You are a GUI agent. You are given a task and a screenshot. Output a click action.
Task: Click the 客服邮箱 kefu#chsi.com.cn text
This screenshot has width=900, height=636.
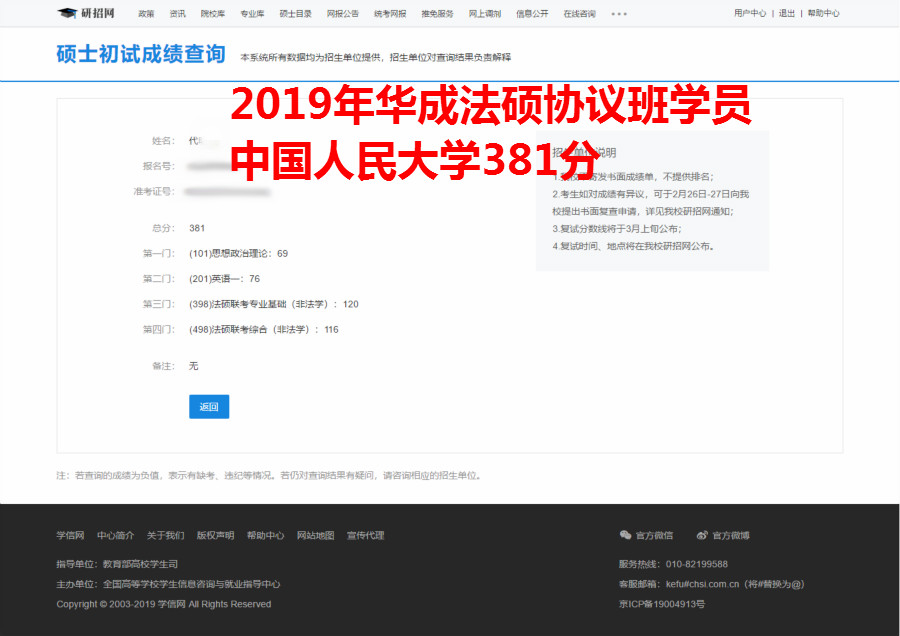click(x=712, y=584)
